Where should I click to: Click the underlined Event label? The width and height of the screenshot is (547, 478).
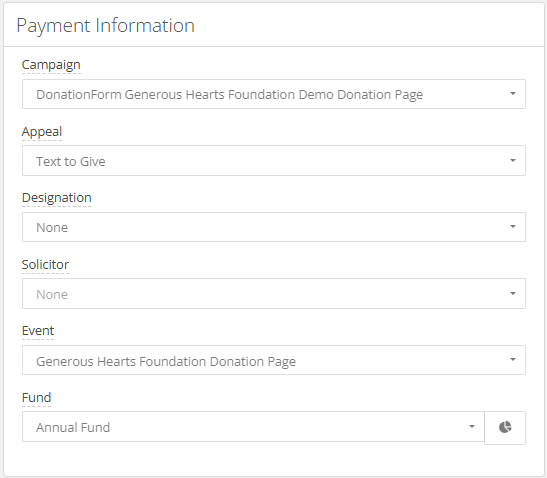38,331
